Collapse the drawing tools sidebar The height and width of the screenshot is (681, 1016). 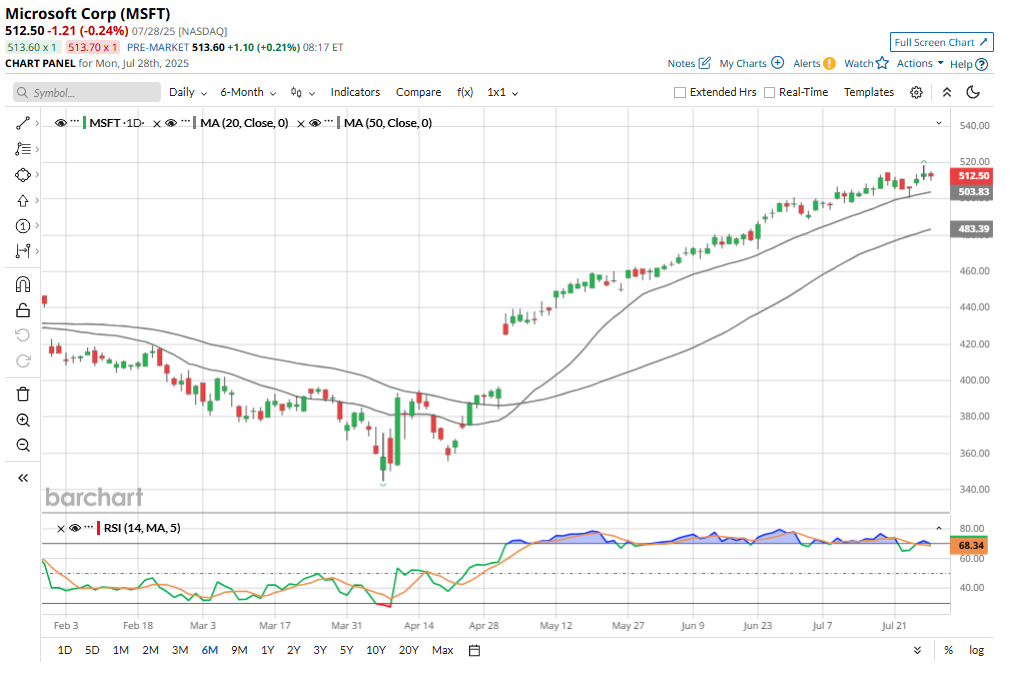click(x=23, y=478)
